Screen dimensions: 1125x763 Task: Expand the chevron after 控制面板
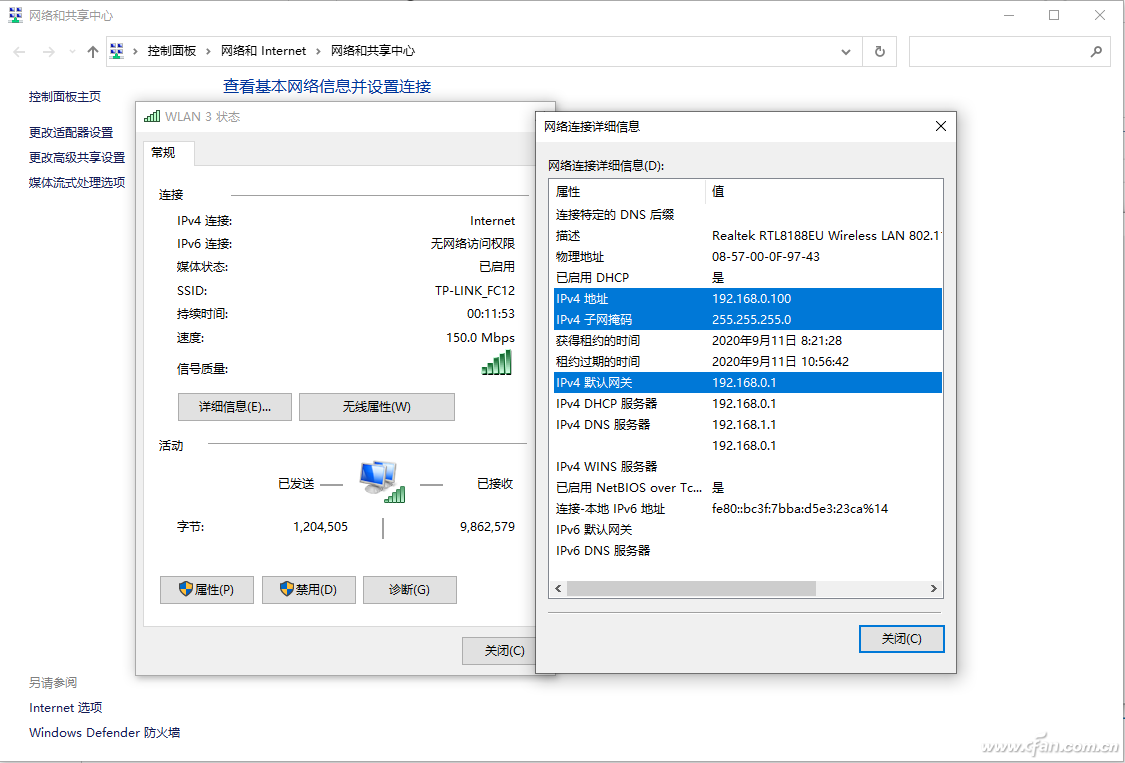tap(207, 51)
